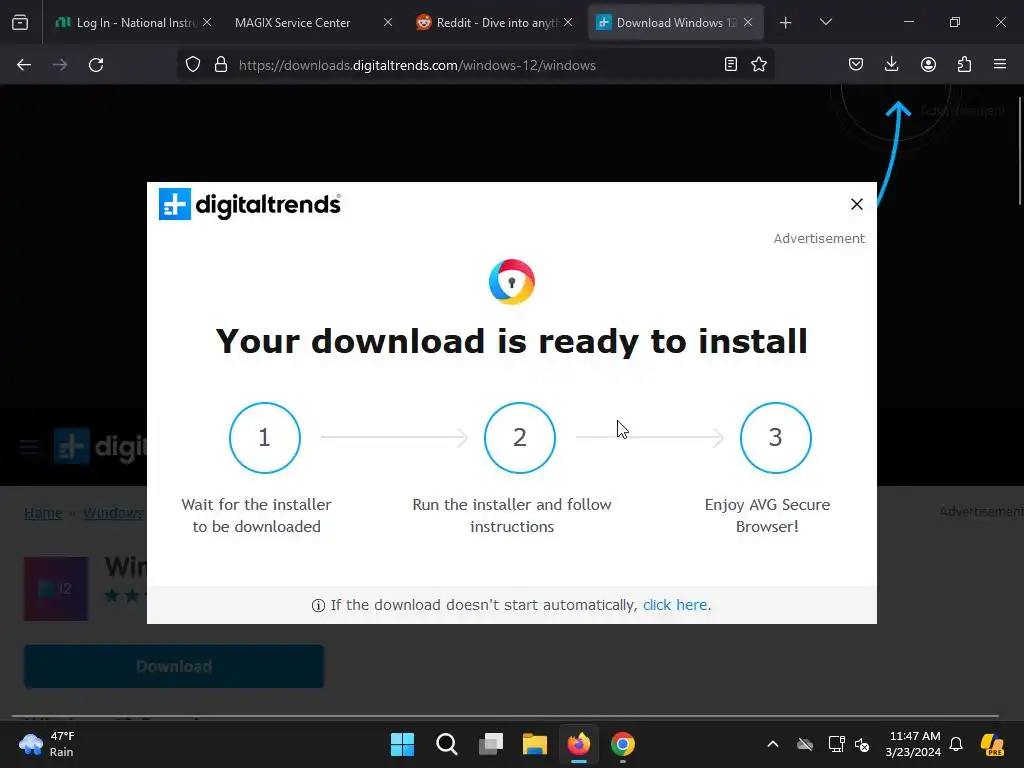
Task: Select the Download Windows 12 tab
Action: (676, 23)
